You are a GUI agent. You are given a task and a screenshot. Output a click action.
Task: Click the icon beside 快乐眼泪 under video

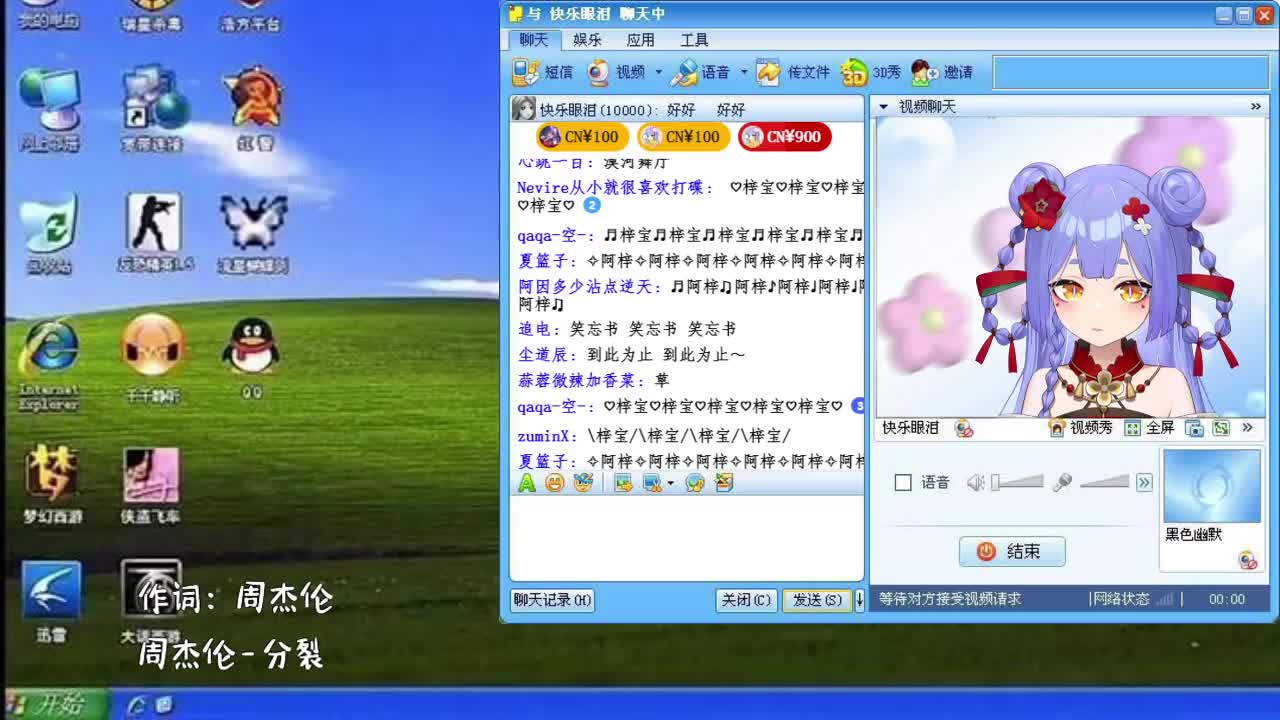tap(964, 428)
